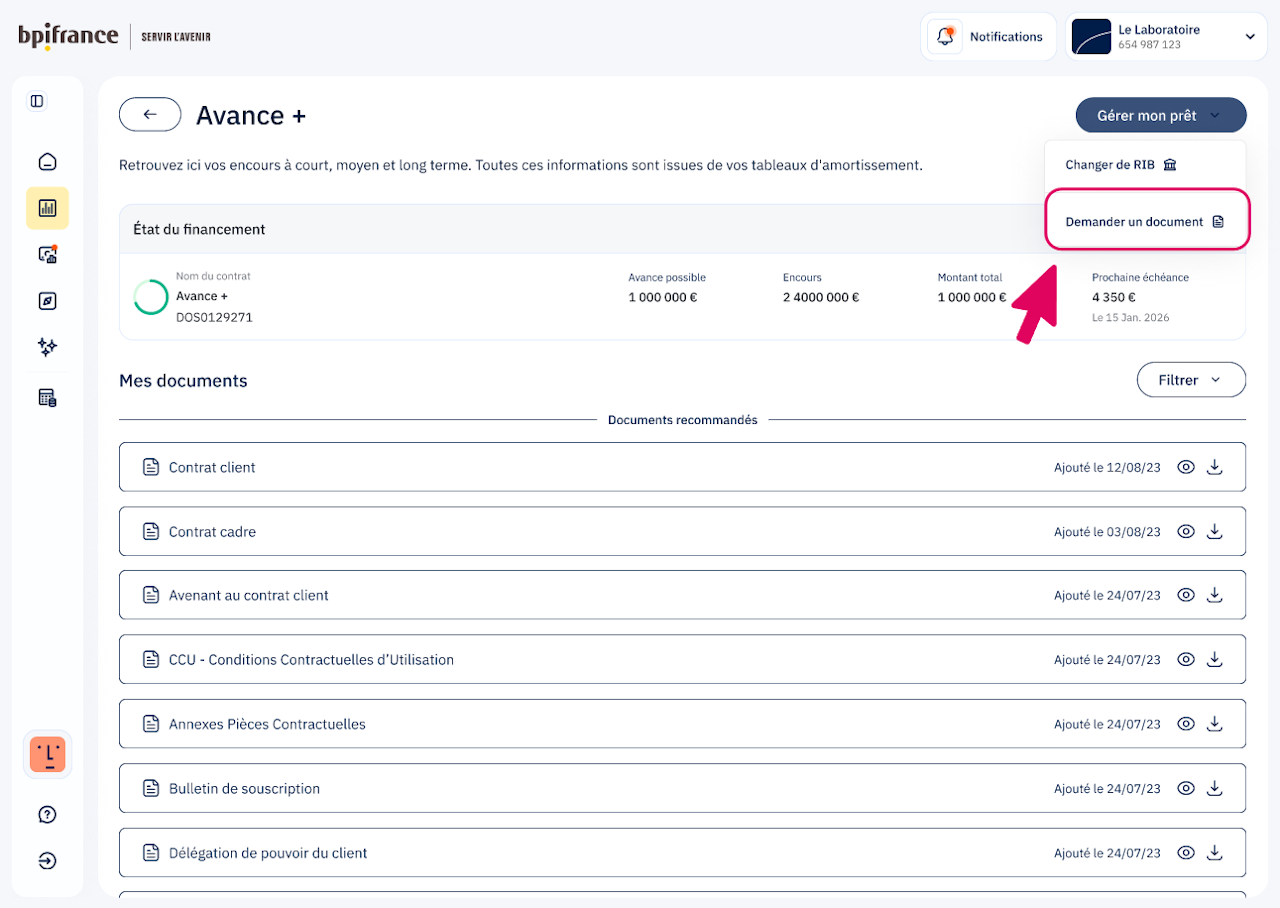Click the financing progress ring
This screenshot has width=1280, height=908.
(151, 297)
